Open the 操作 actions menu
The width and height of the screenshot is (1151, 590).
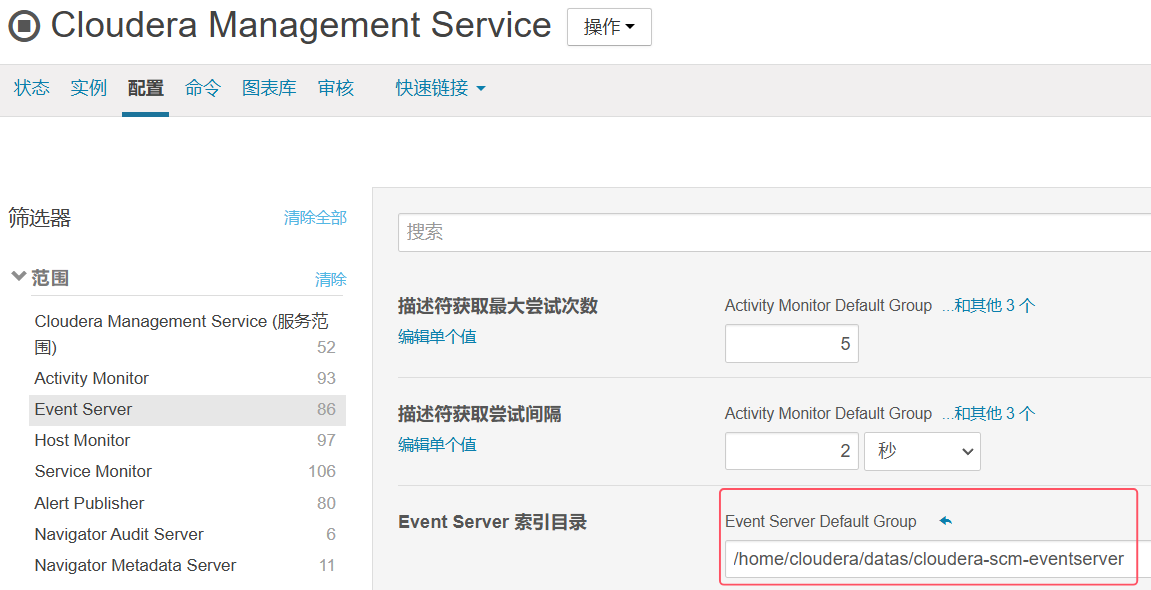point(608,27)
